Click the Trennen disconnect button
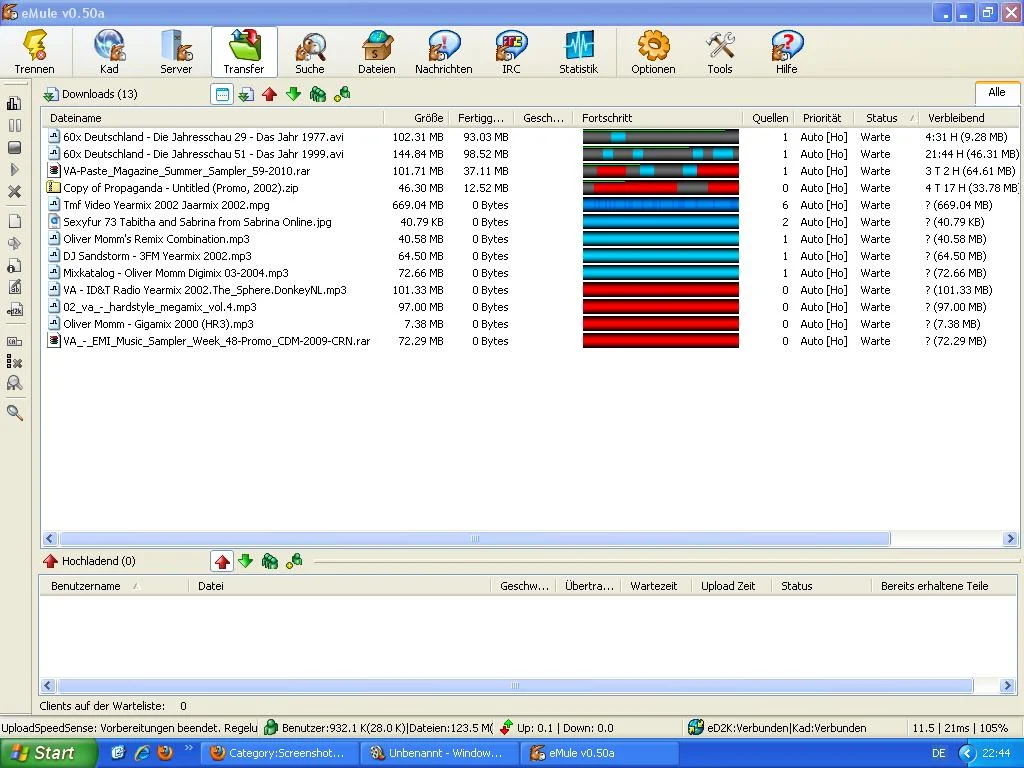 [35, 51]
